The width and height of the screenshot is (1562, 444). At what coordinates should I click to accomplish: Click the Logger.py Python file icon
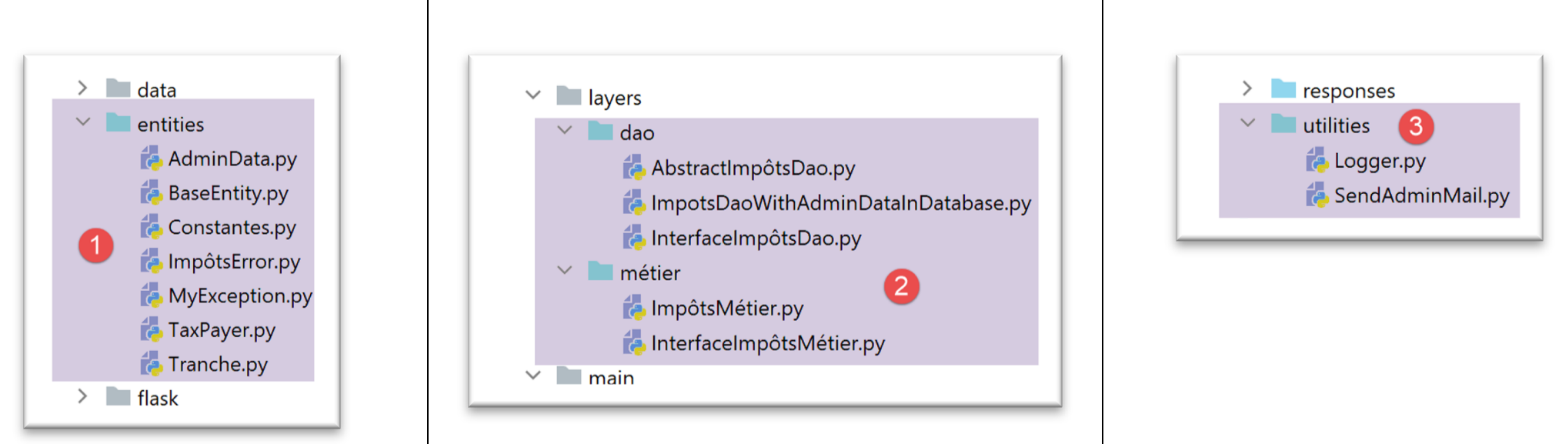click(x=1317, y=161)
